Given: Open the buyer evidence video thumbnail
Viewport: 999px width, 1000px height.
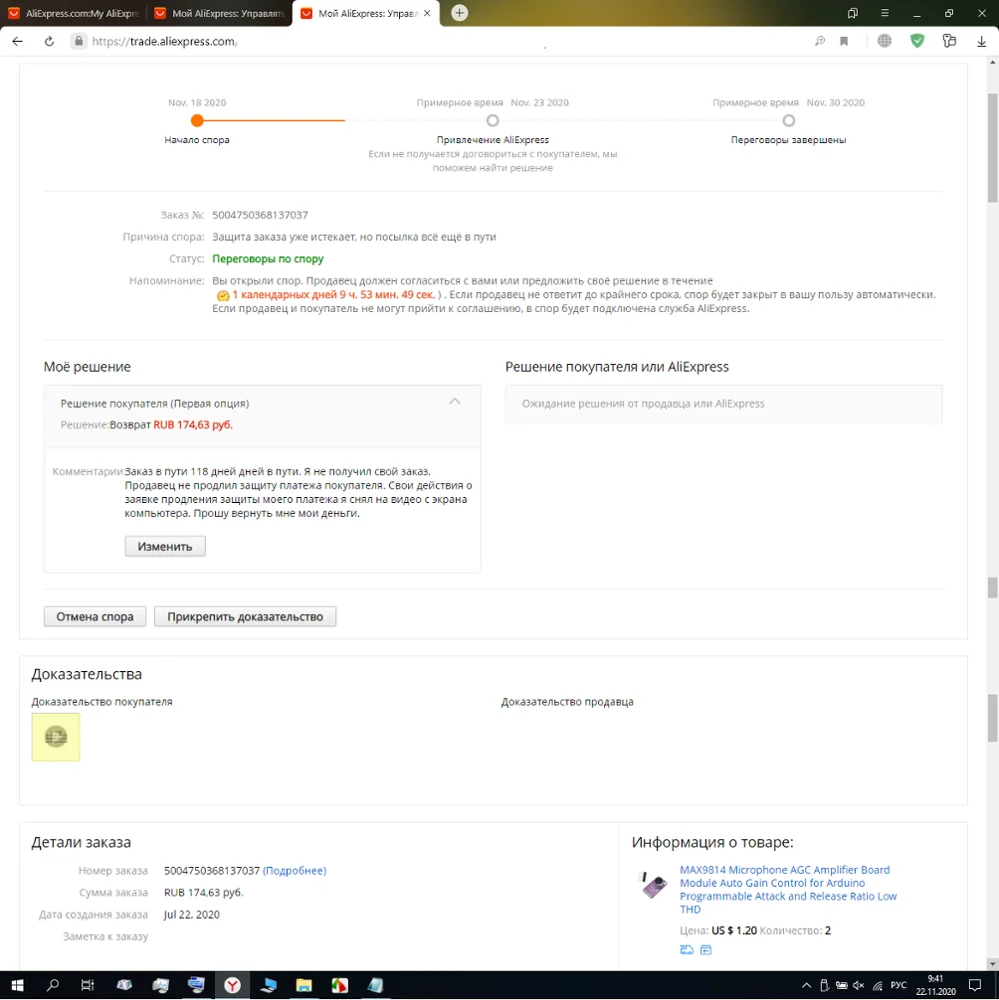Looking at the screenshot, I should (56, 737).
